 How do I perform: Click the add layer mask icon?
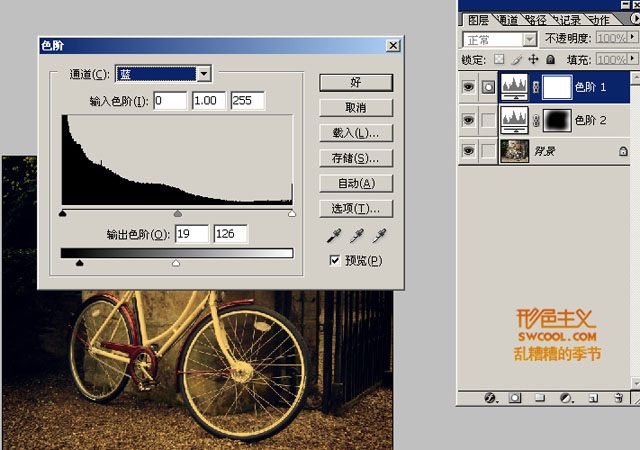click(515, 398)
